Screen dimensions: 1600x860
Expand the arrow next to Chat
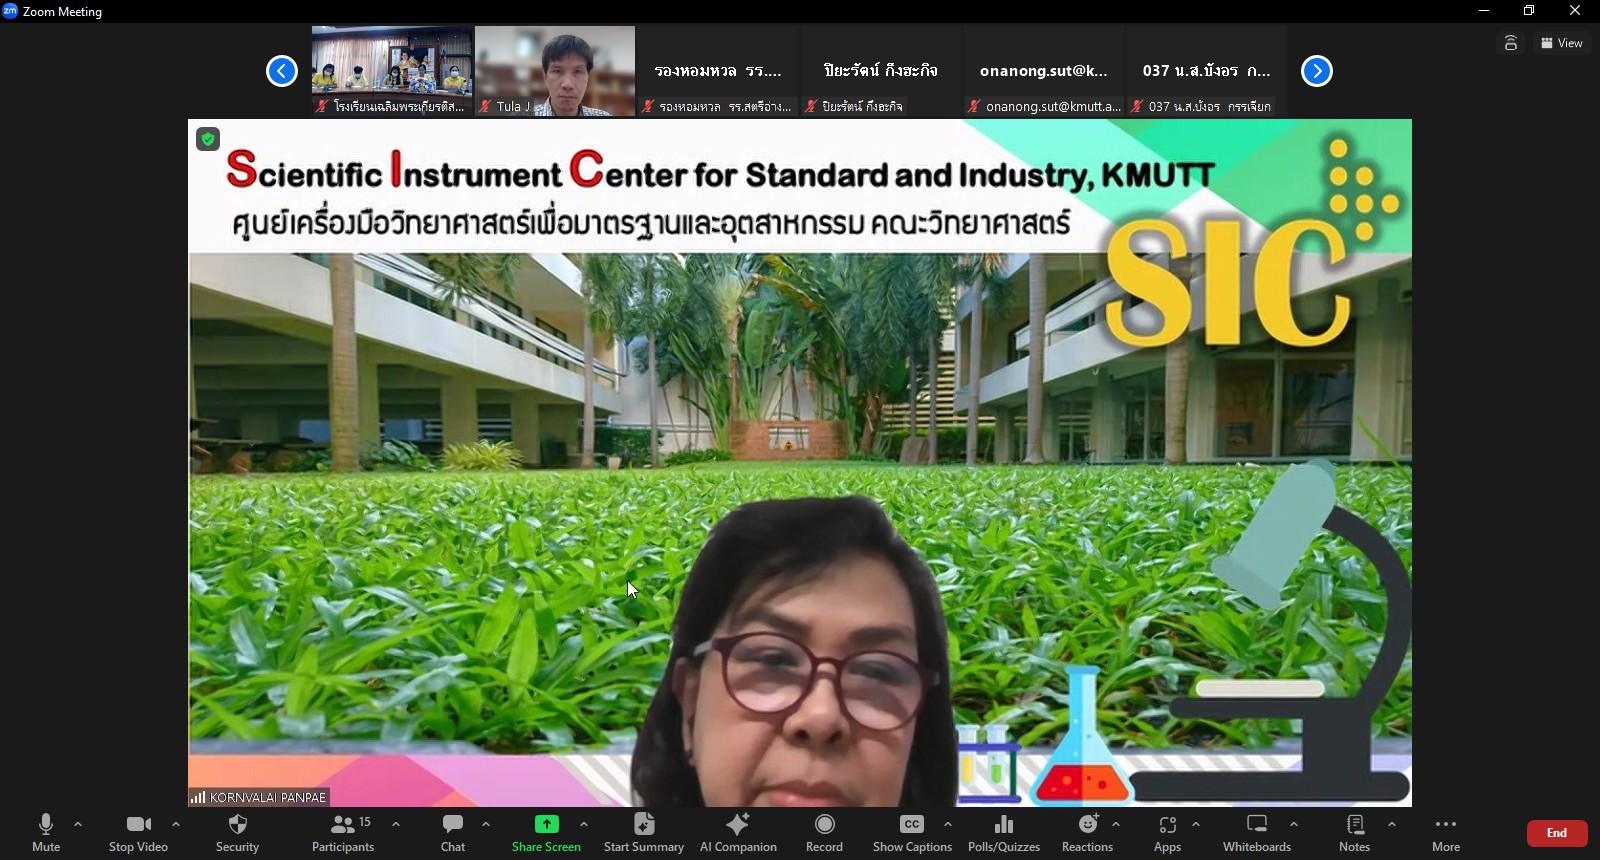pos(486,825)
